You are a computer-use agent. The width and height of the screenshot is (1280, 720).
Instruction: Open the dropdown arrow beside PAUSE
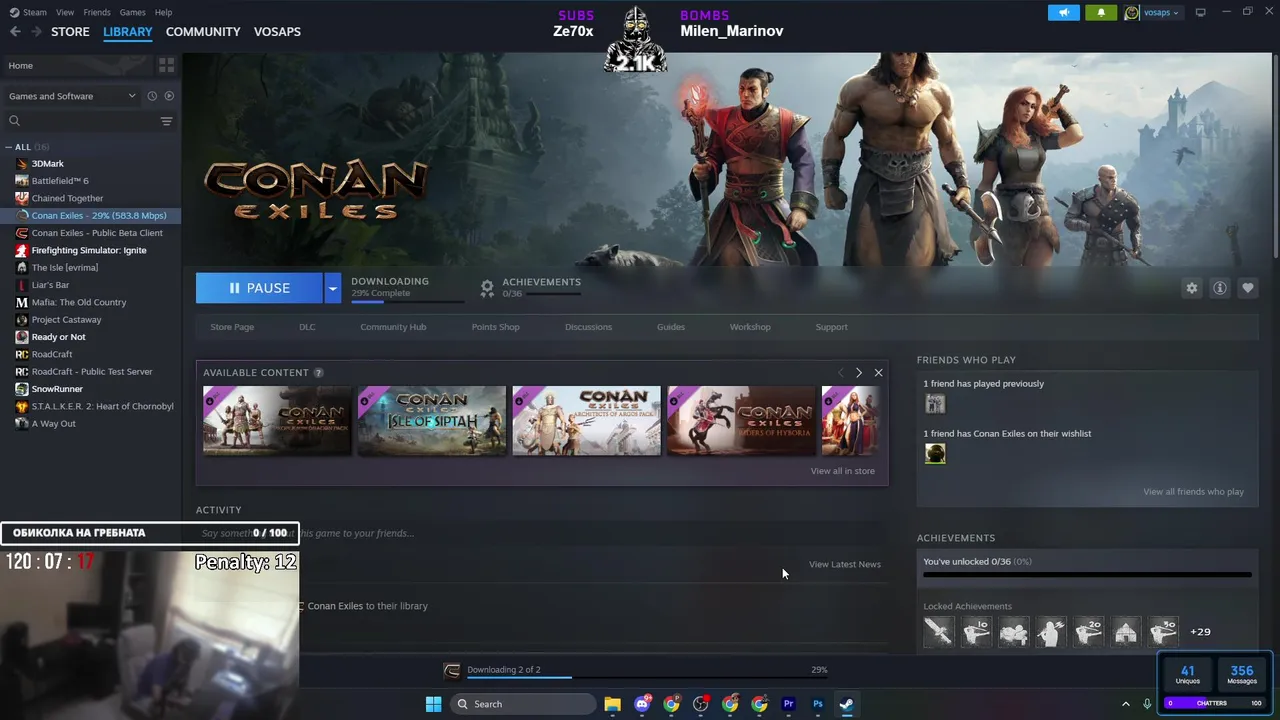point(332,288)
